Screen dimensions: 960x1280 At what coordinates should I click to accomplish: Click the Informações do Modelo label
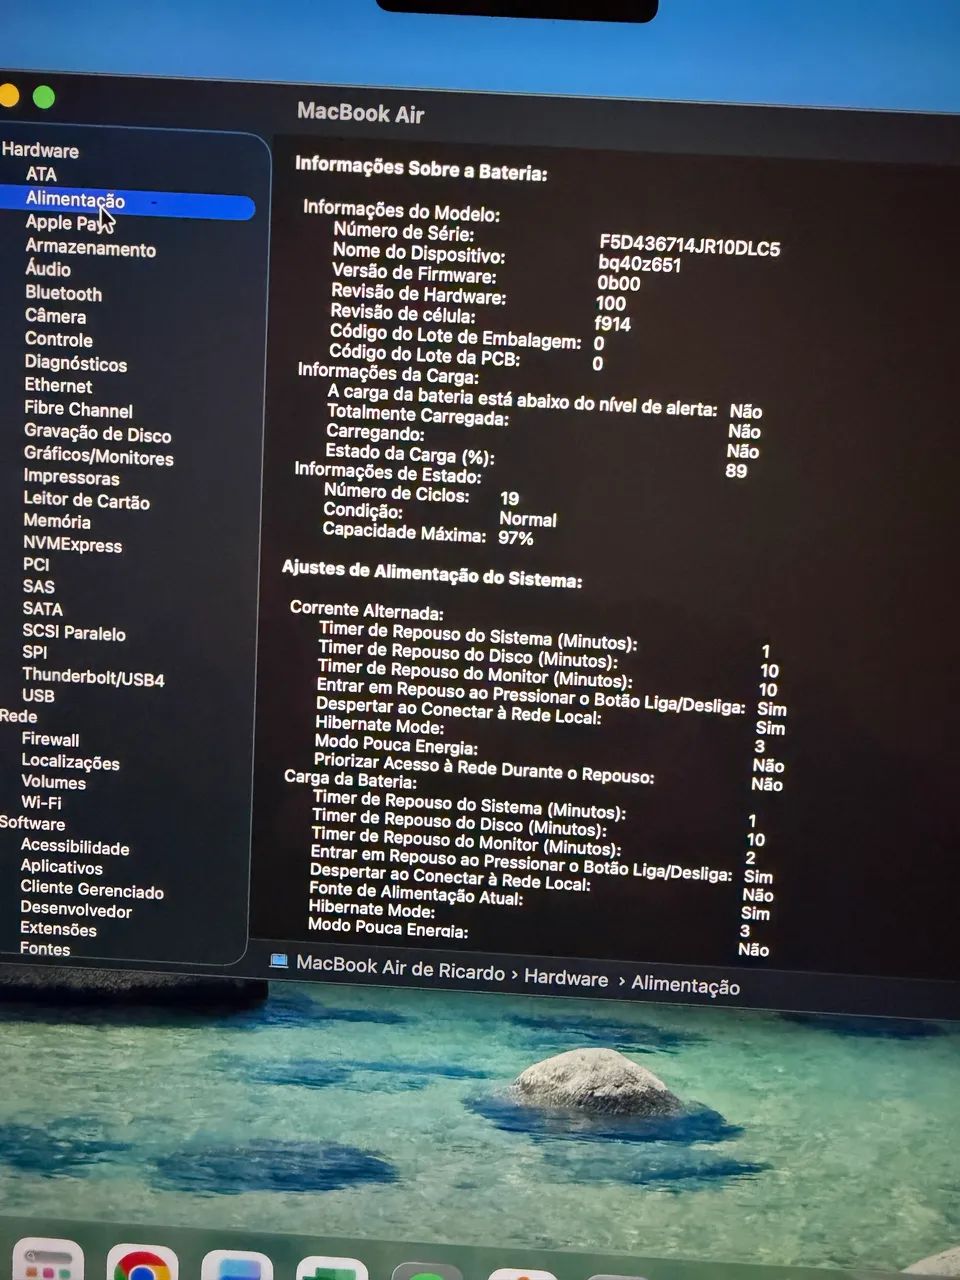click(x=401, y=211)
